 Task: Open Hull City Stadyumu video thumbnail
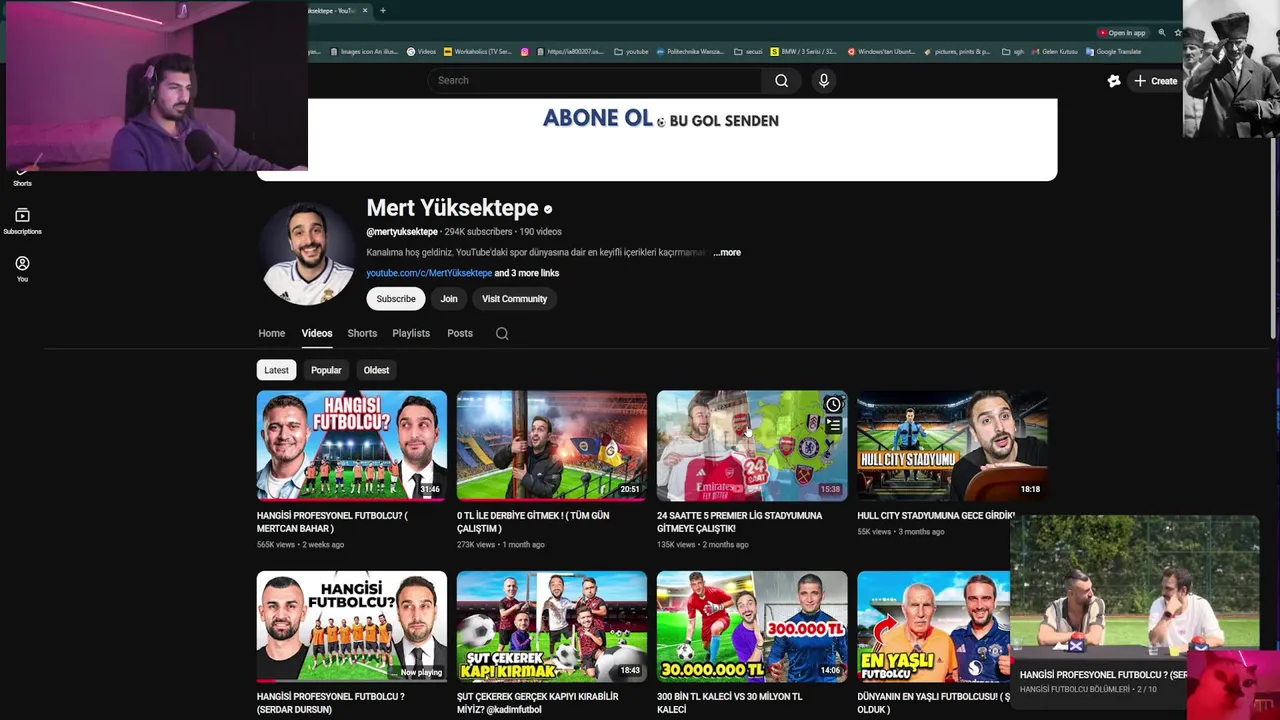tap(952, 445)
